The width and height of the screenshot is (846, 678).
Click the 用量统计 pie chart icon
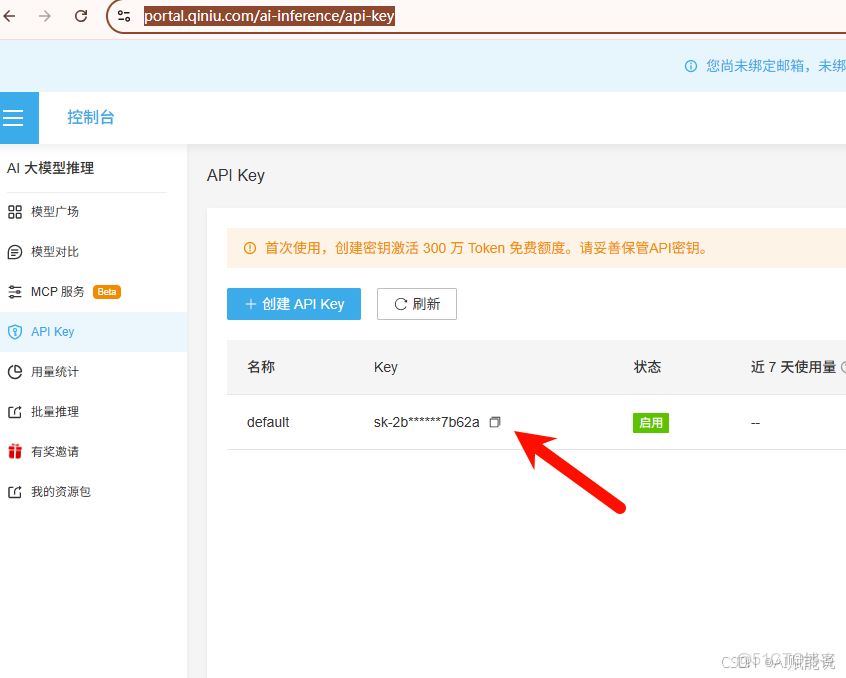point(15,372)
